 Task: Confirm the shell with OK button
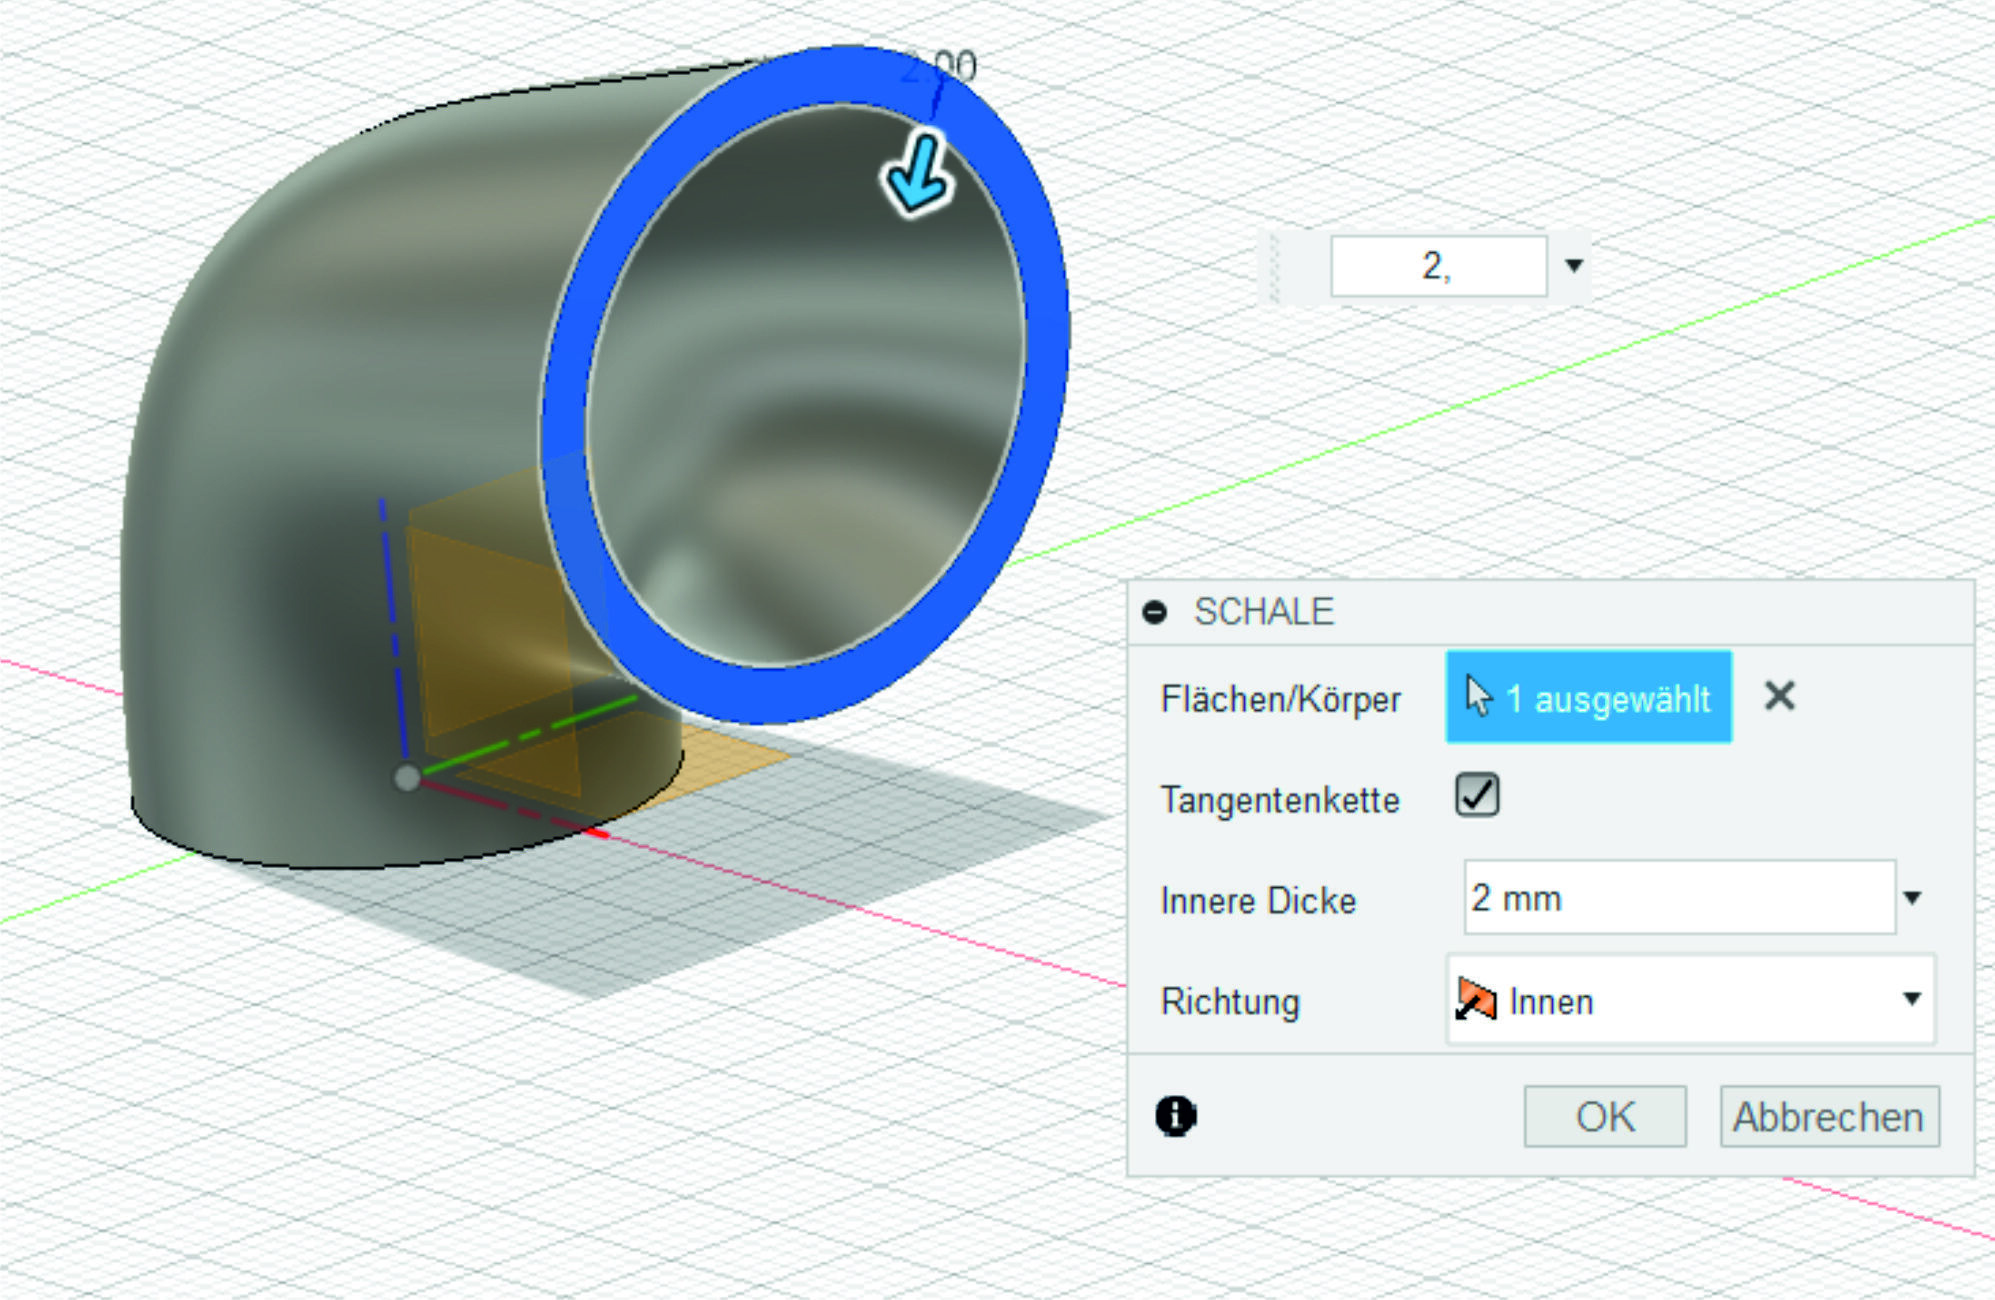point(1604,1116)
